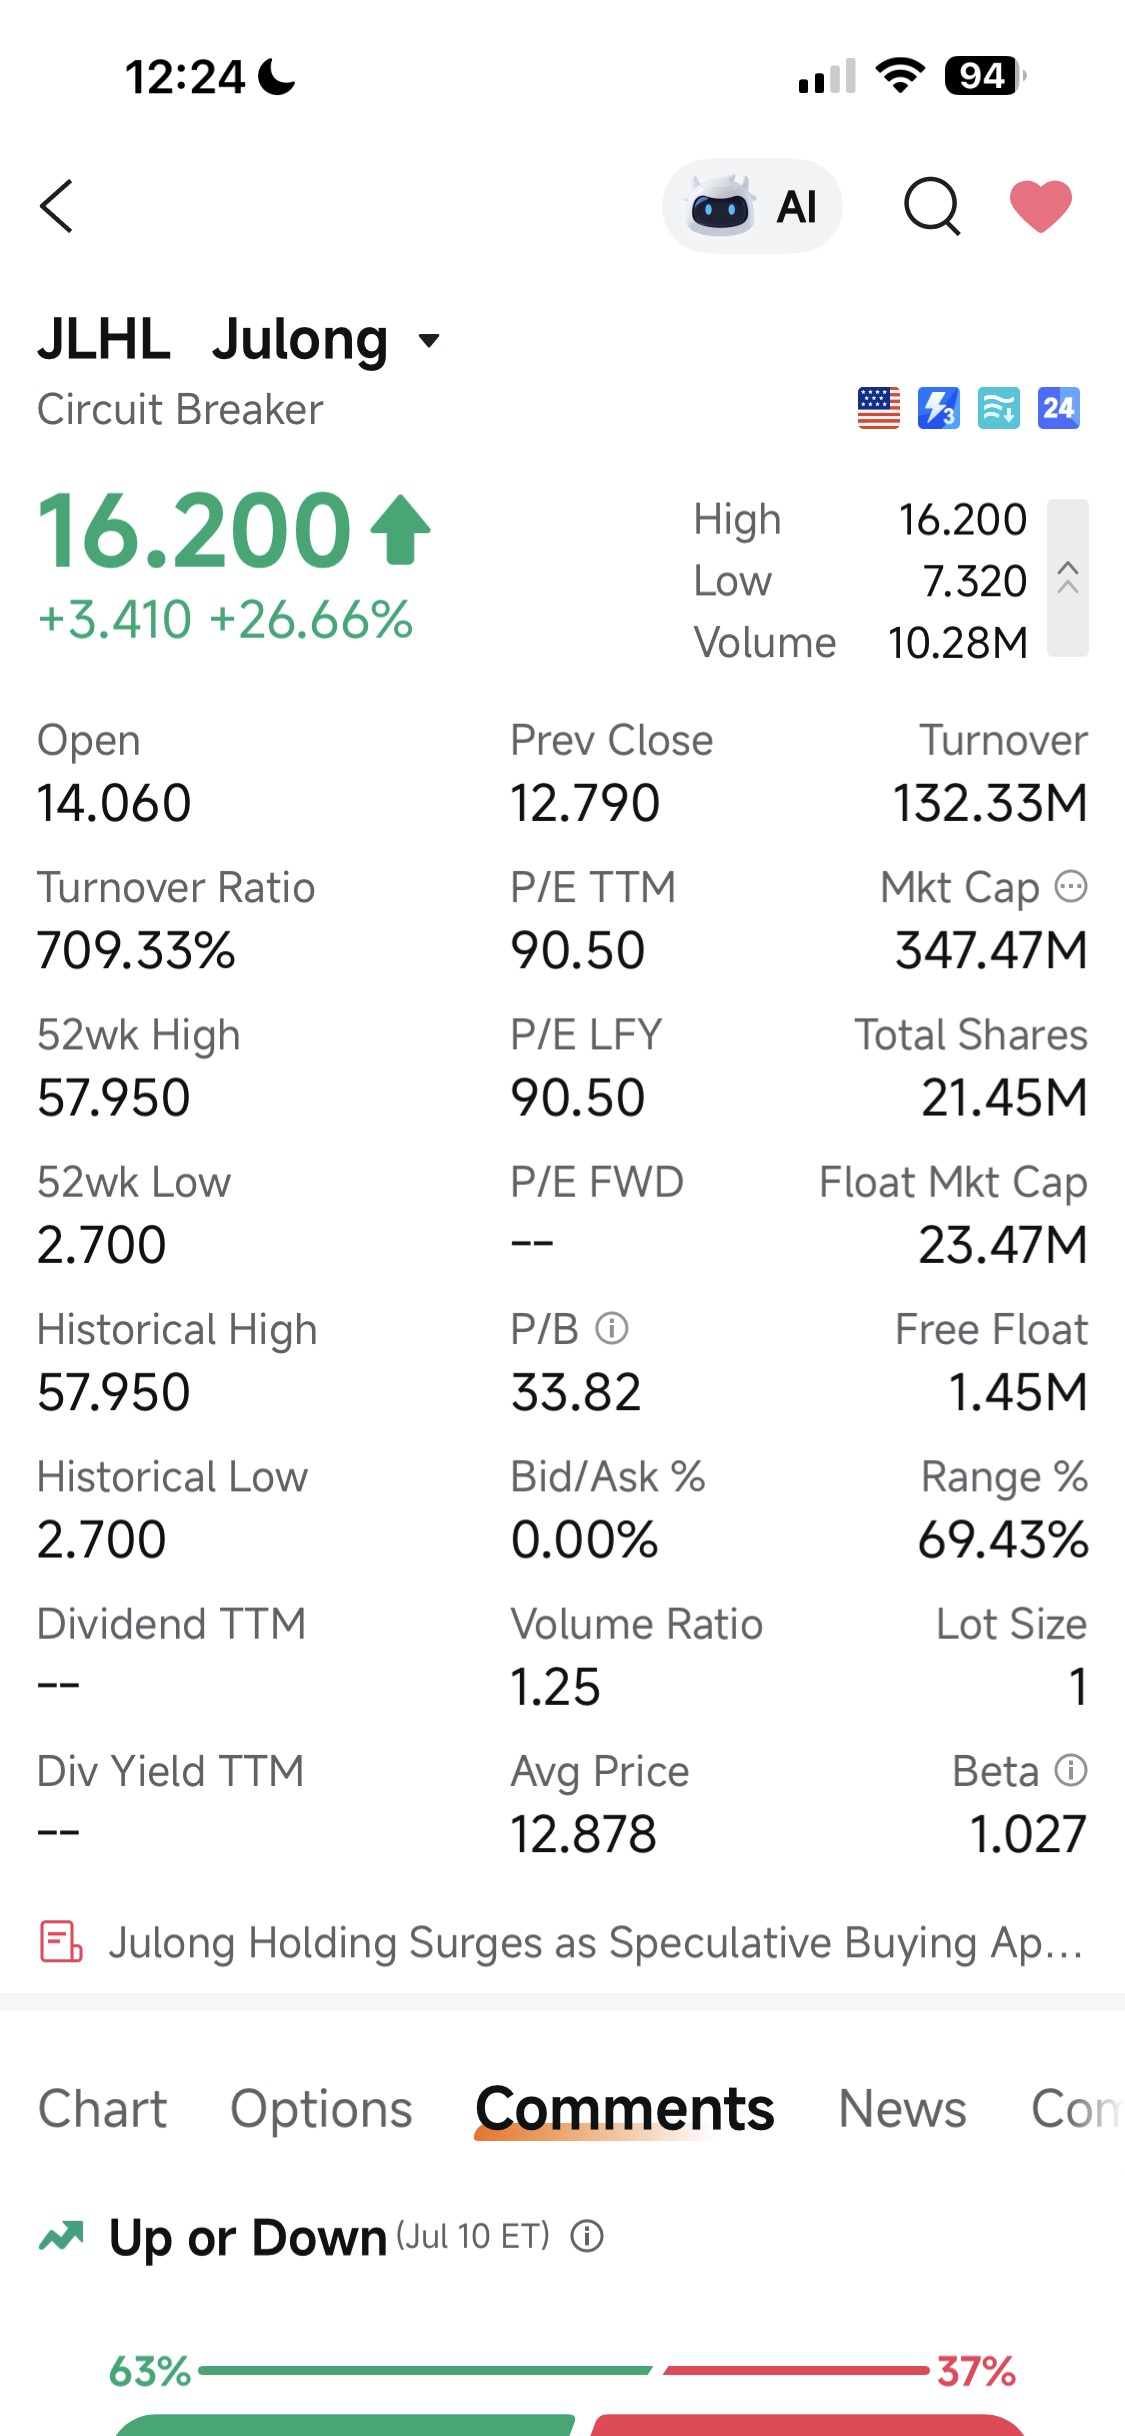Show Beta info tooltip icon
The image size is (1125, 2436).
(1071, 1770)
